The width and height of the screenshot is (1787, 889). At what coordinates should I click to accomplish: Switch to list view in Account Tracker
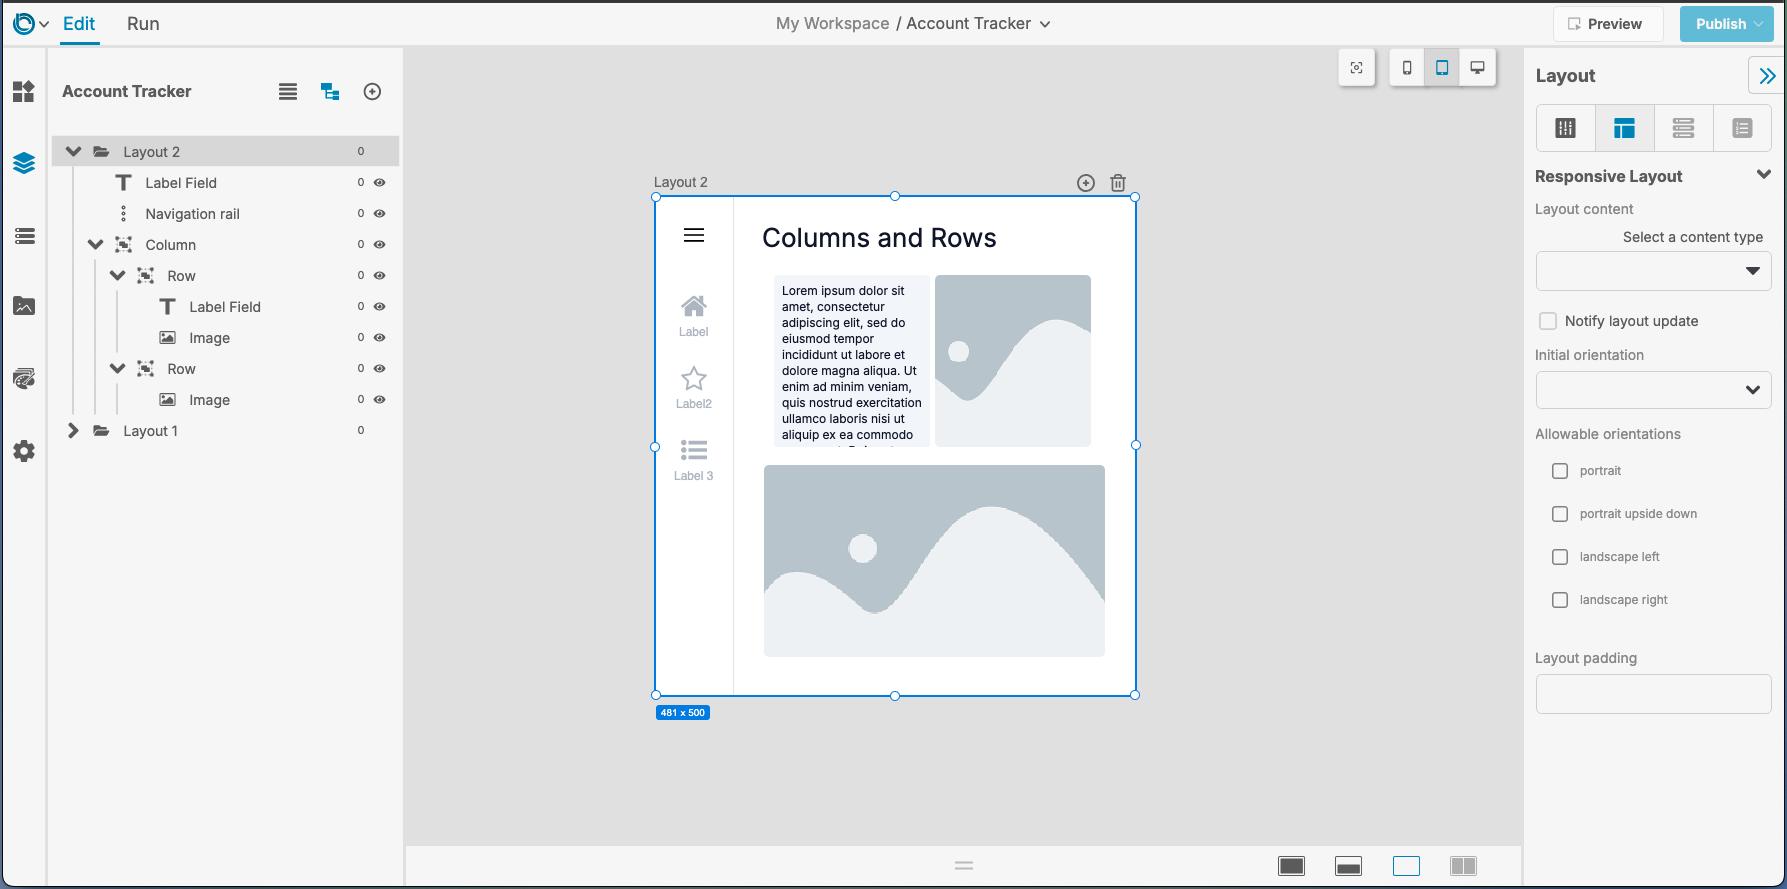click(288, 92)
